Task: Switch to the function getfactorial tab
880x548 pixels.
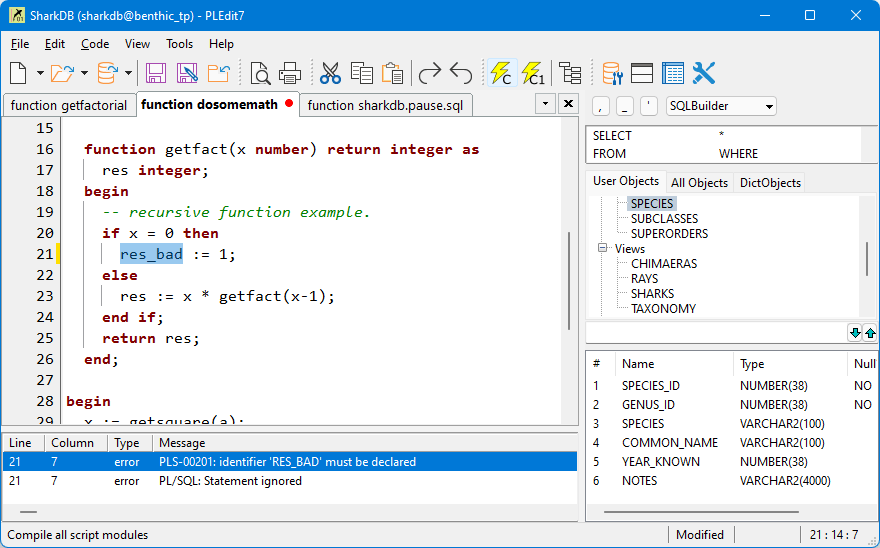Action: pos(69,105)
